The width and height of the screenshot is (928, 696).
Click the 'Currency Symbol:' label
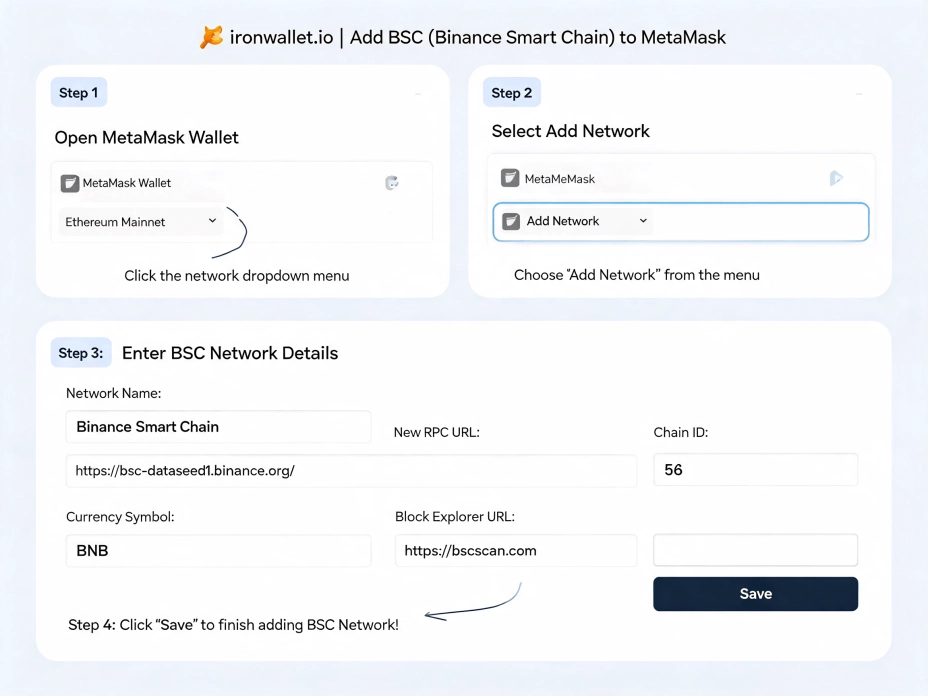click(120, 517)
